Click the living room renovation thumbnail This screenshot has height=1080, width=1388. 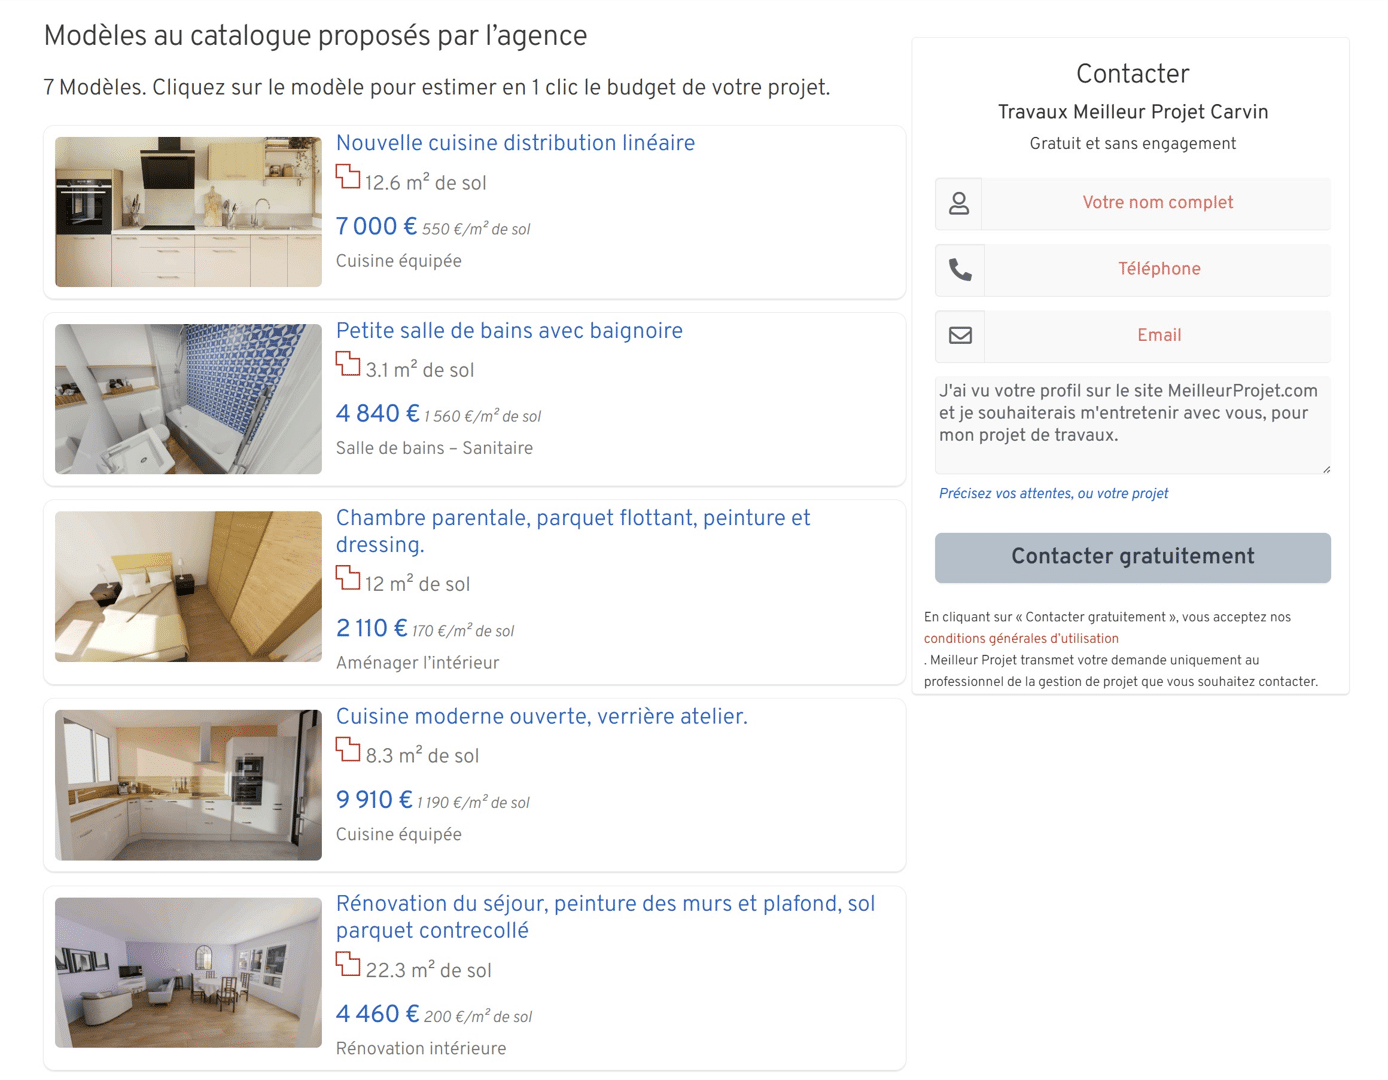[188, 973]
